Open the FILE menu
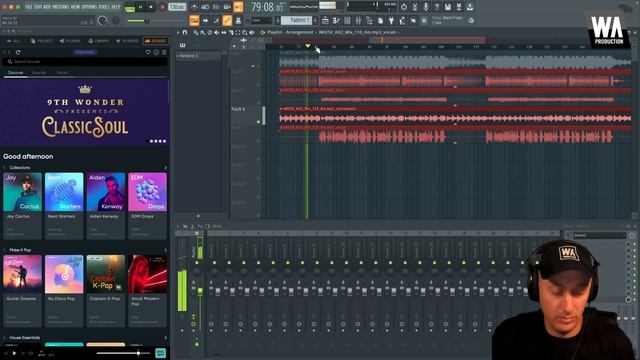640x360 pixels. pyautogui.click(x=29, y=7)
